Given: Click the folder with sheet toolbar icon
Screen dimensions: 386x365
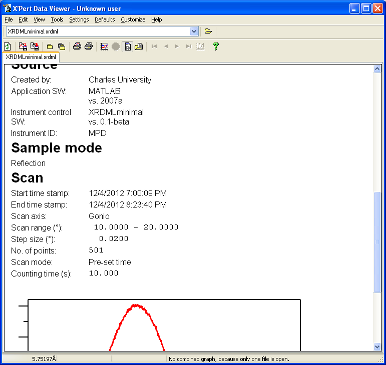Looking at the screenshot, I should [139, 47].
